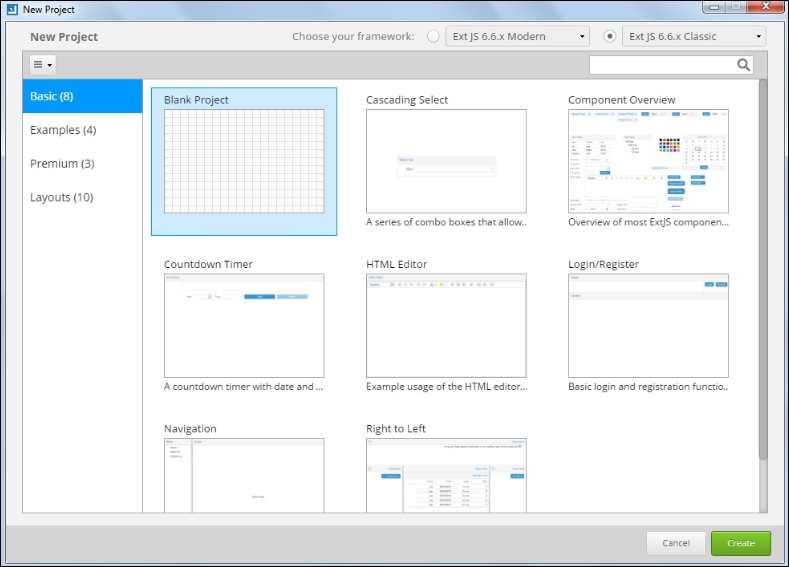Click the vertical scrollbar of template list
Viewport: 789px width, 567px height.
click(763, 269)
